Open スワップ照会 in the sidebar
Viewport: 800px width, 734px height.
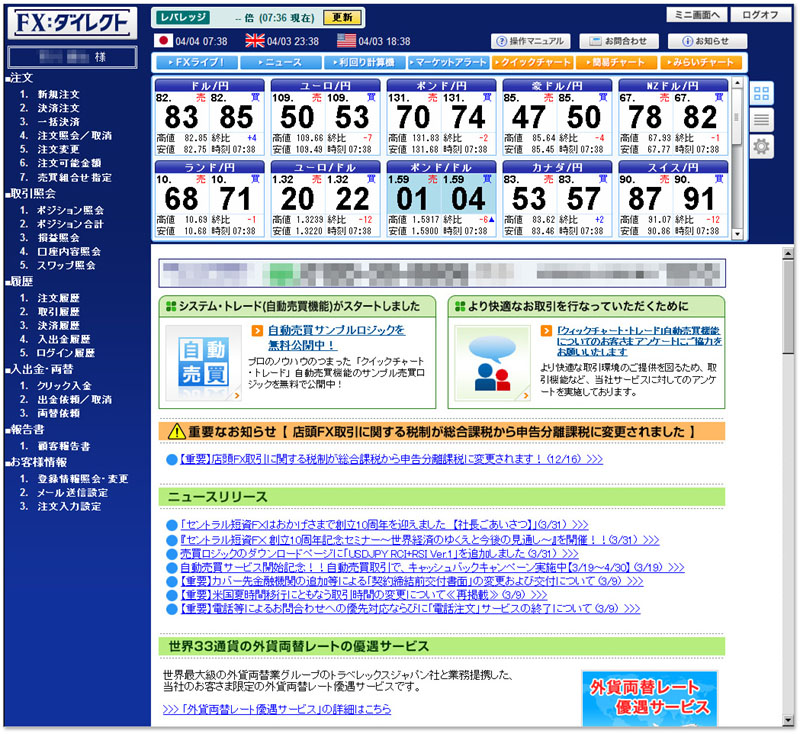[x=66, y=265]
